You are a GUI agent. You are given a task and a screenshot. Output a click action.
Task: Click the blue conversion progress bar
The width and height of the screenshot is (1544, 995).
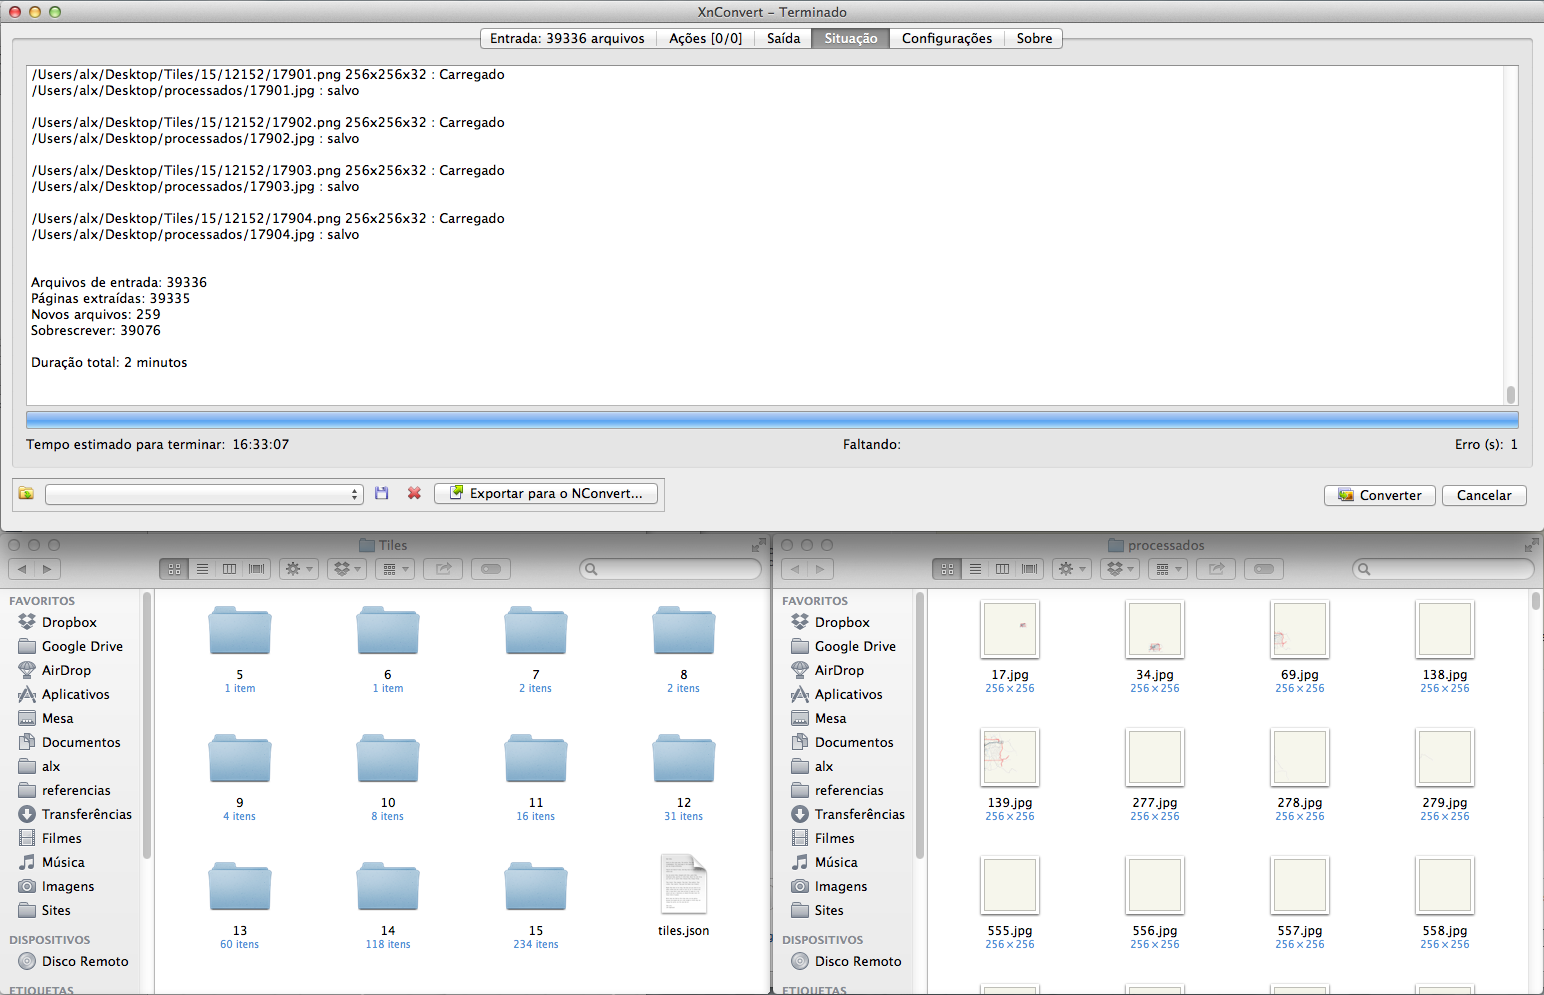771,419
